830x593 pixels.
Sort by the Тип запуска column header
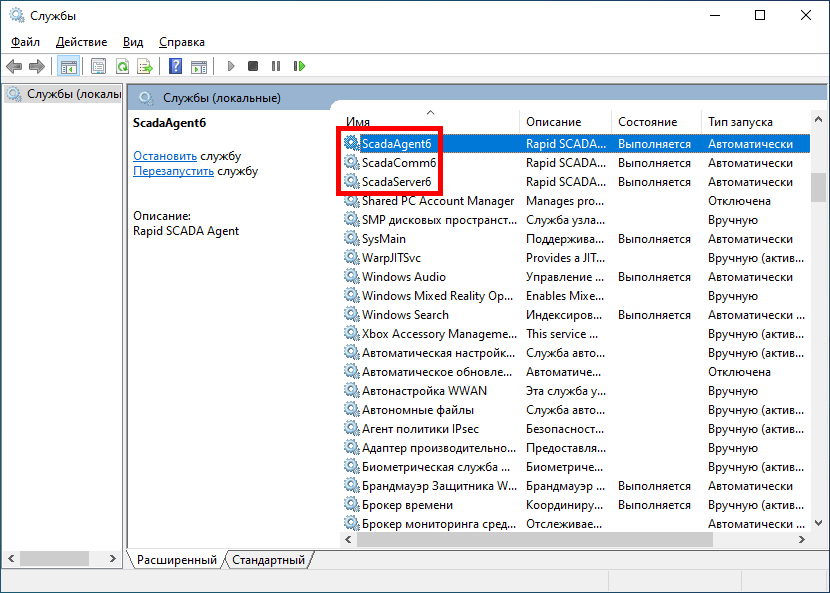[x=755, y=122]
